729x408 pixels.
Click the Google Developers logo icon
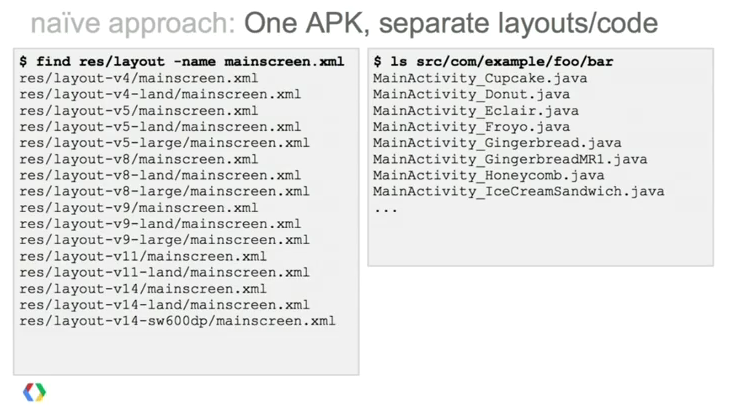pos(34,392)
